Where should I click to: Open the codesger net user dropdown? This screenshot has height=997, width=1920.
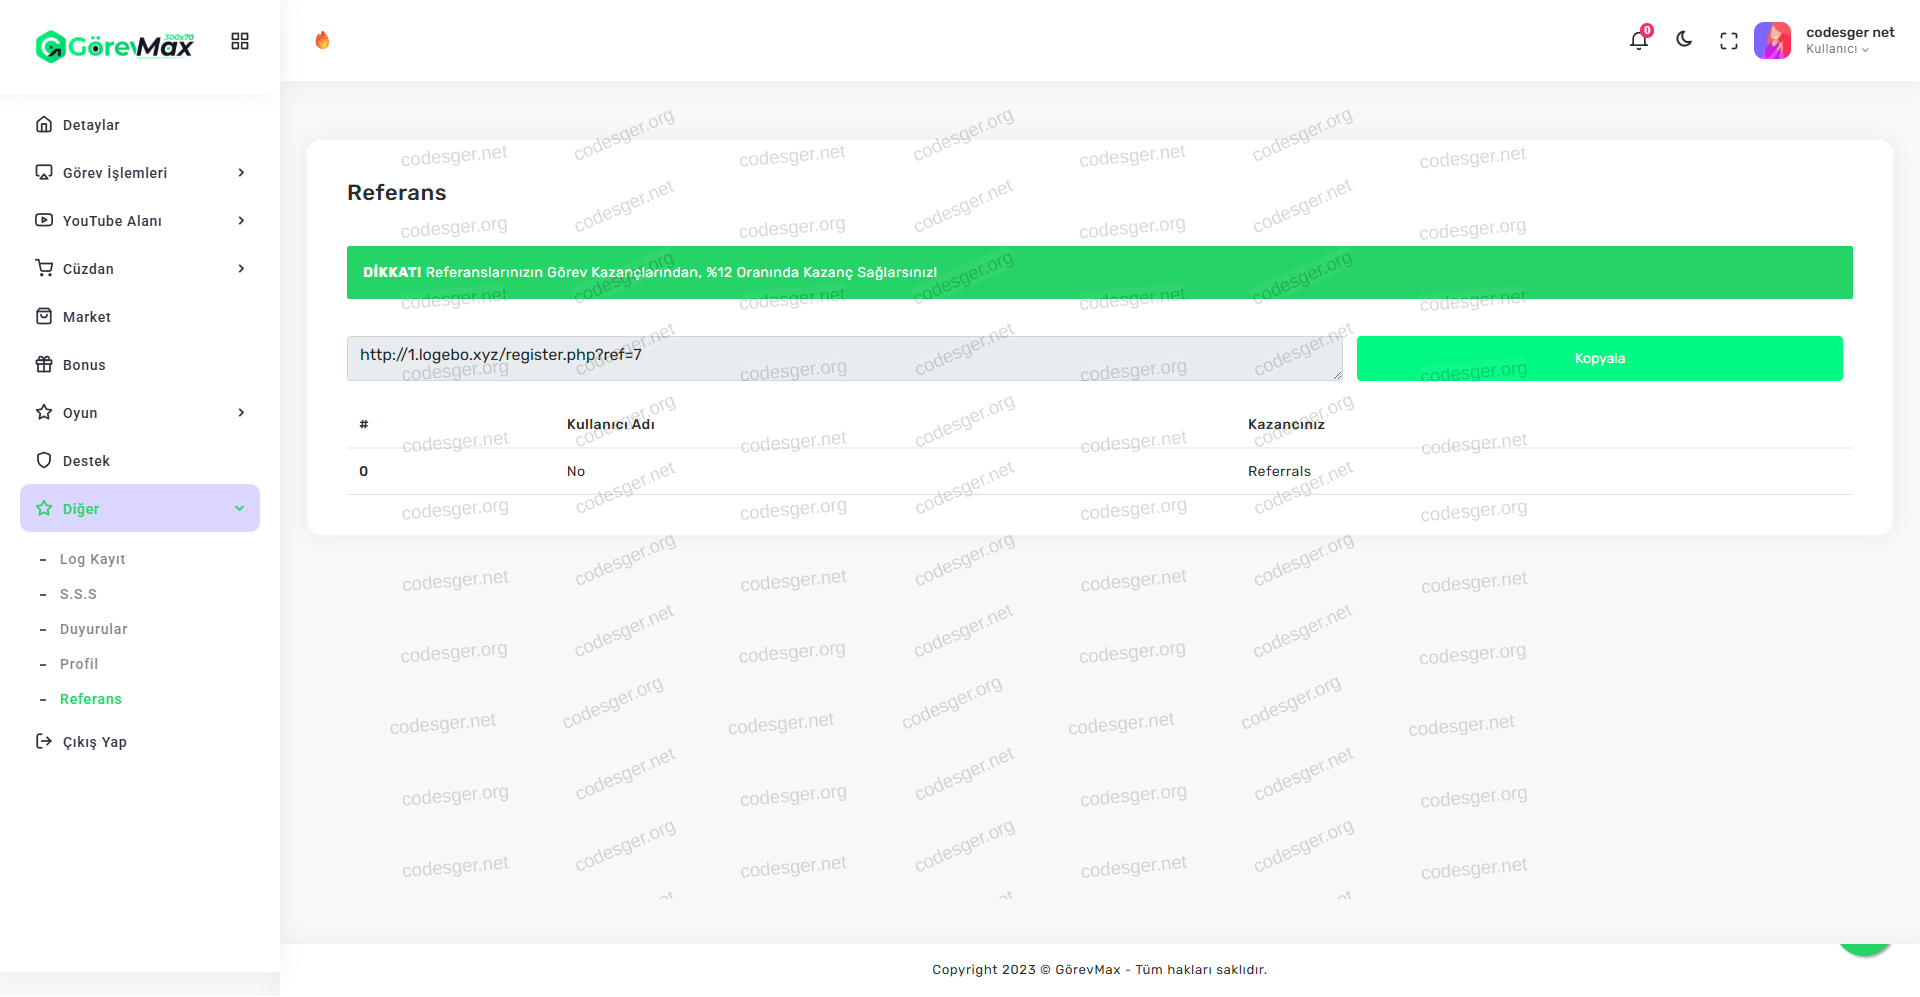point(1849,40)
